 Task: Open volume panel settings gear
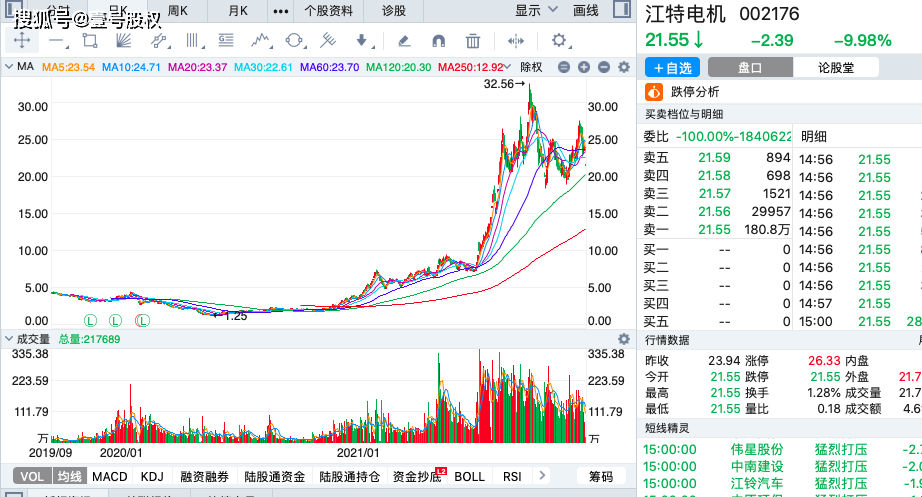(x=625, y=339)
